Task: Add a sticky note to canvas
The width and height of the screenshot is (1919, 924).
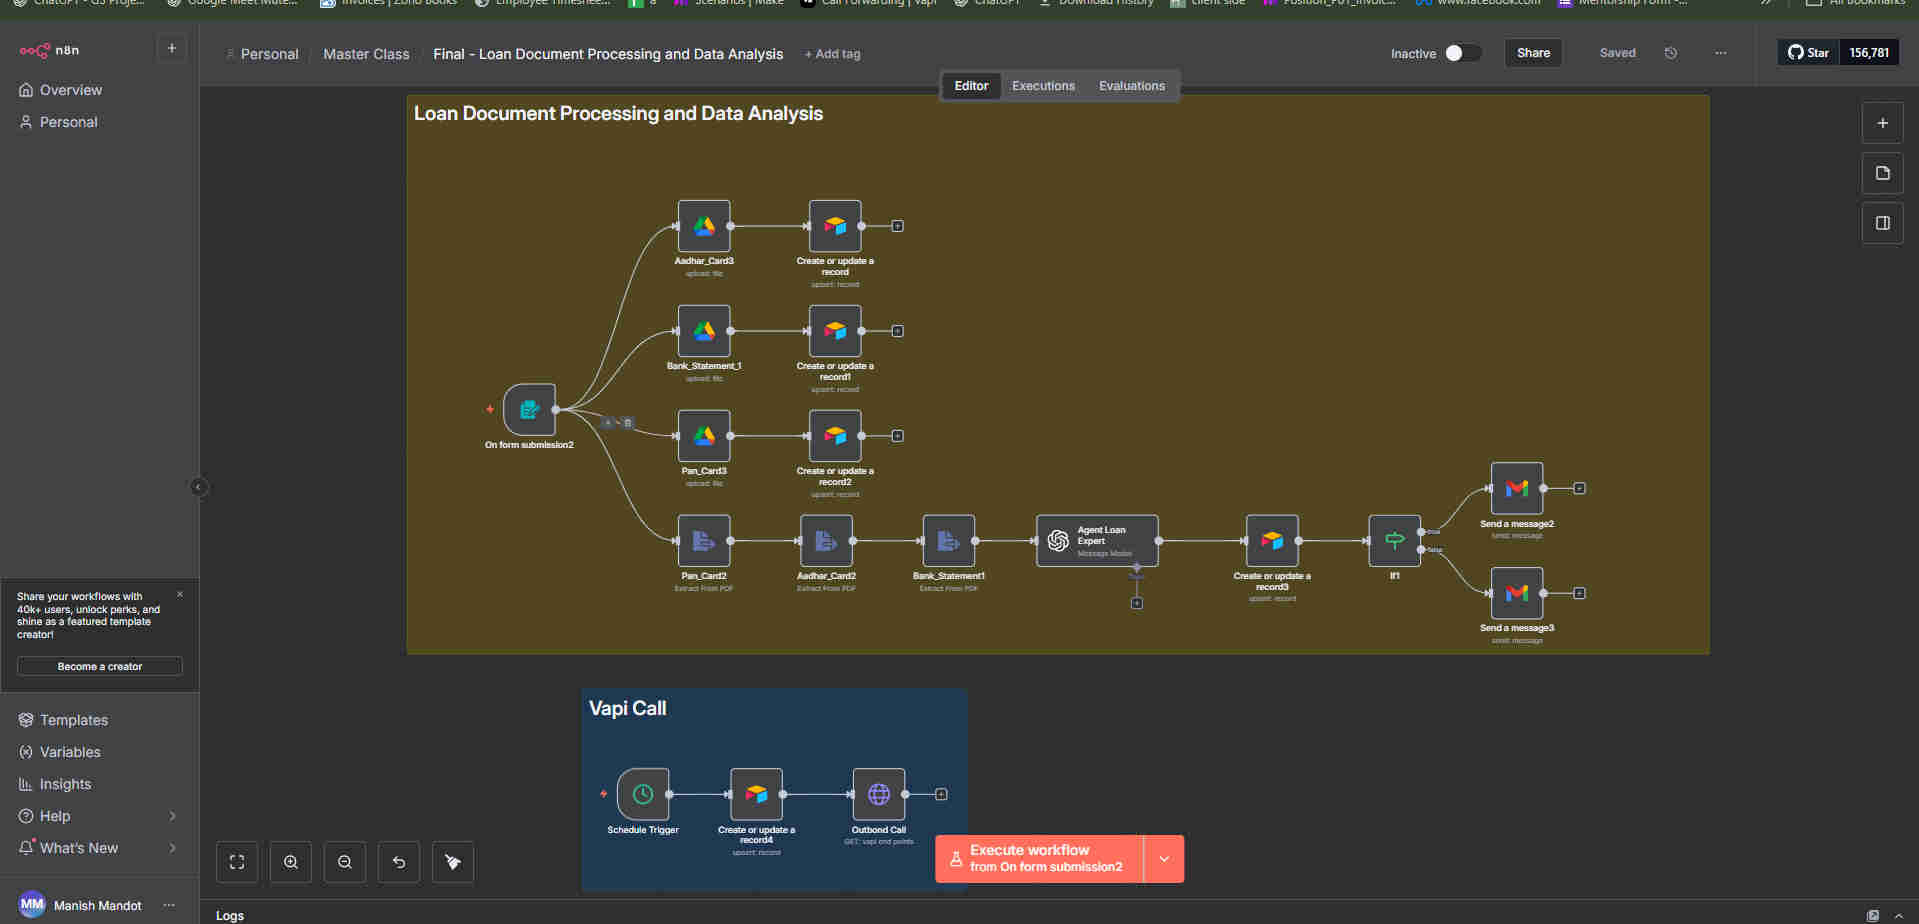Action: tap(1882, 173)
